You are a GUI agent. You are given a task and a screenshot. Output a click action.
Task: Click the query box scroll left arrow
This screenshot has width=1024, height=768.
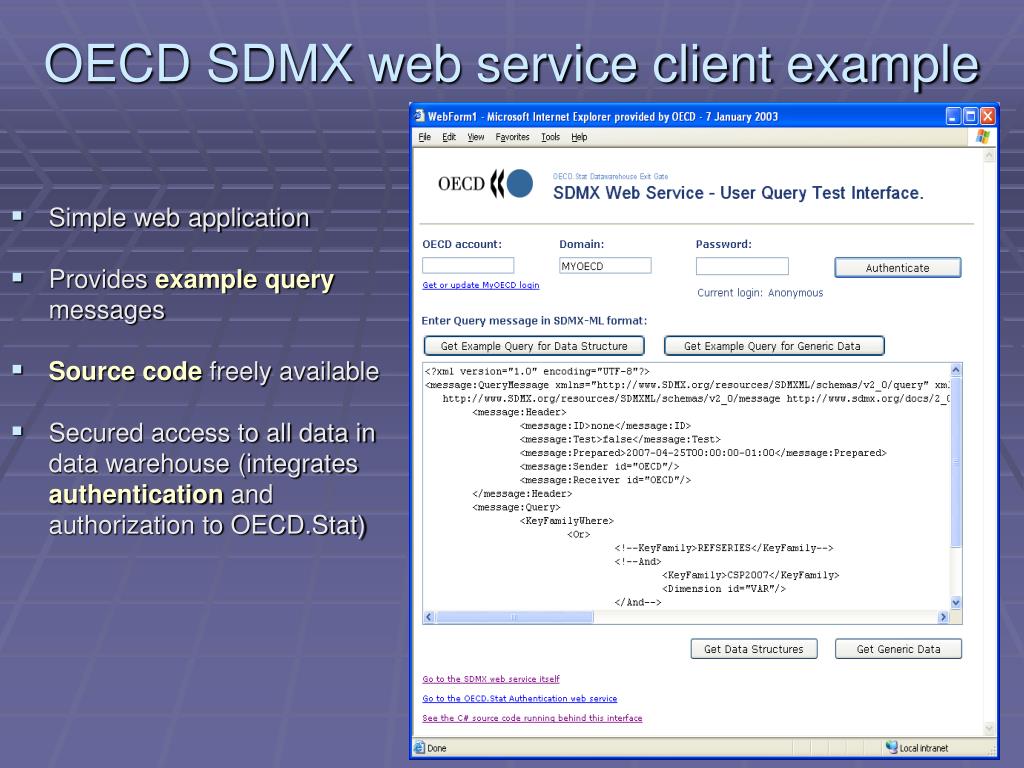coord(429,617)
